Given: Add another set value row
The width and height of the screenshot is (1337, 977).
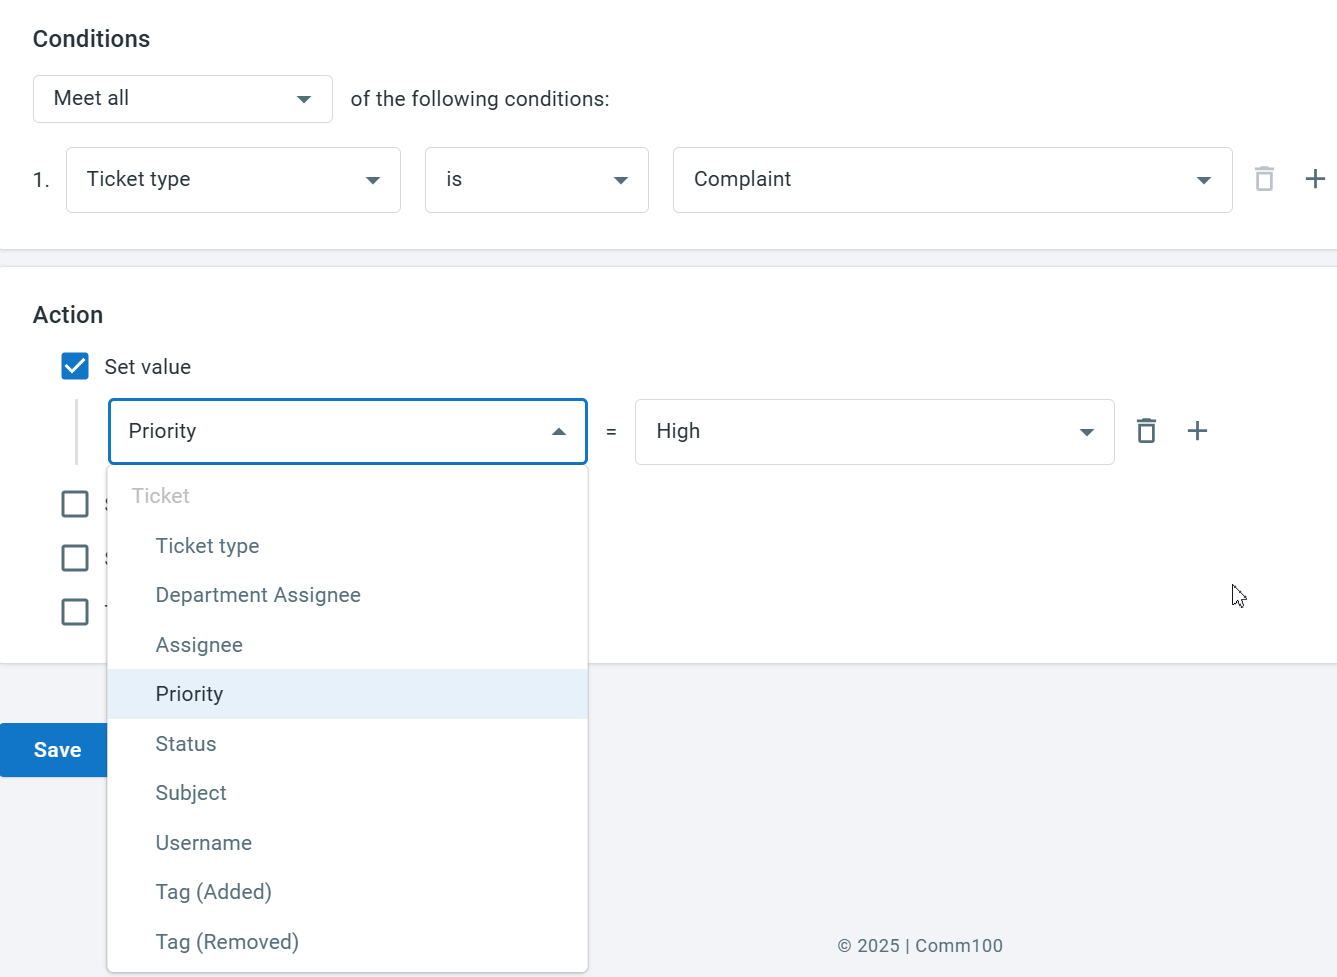Looking at the screenshot, I should click(1197, 431).
